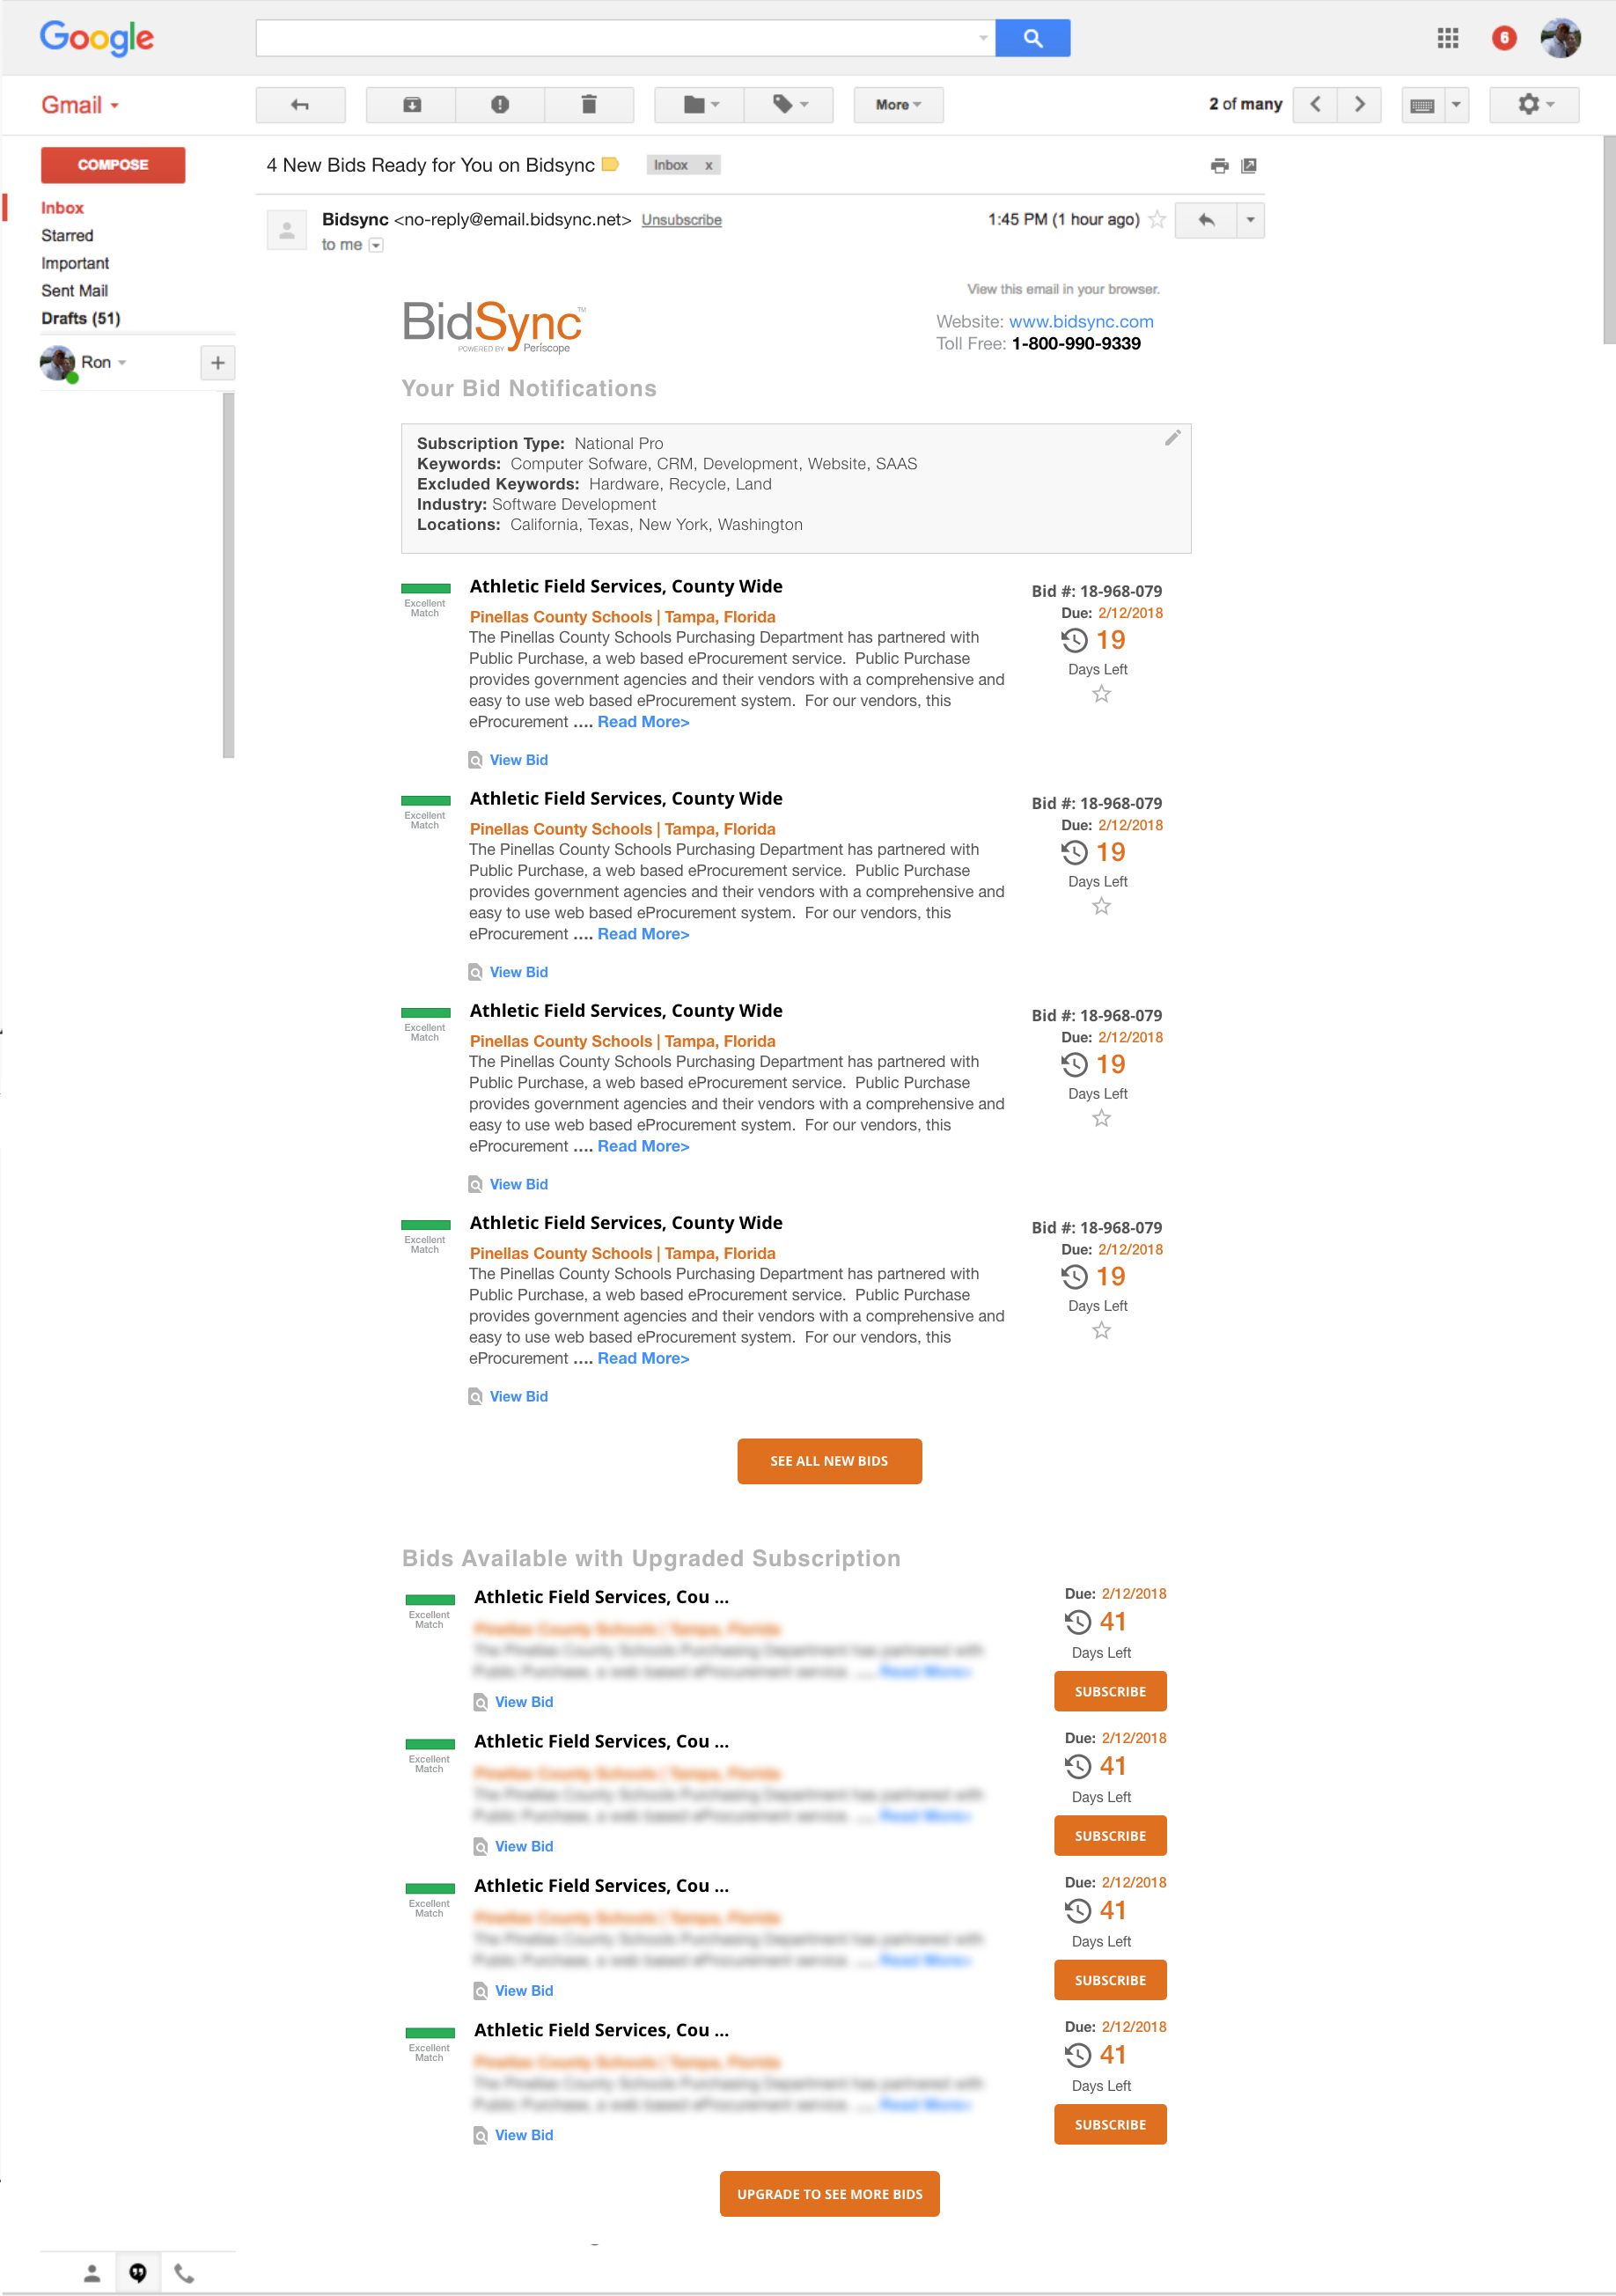Viewport: 1616px width, 2296px height.
Task: Print the email using printer icon
Action: click(x=1219, y=166)
